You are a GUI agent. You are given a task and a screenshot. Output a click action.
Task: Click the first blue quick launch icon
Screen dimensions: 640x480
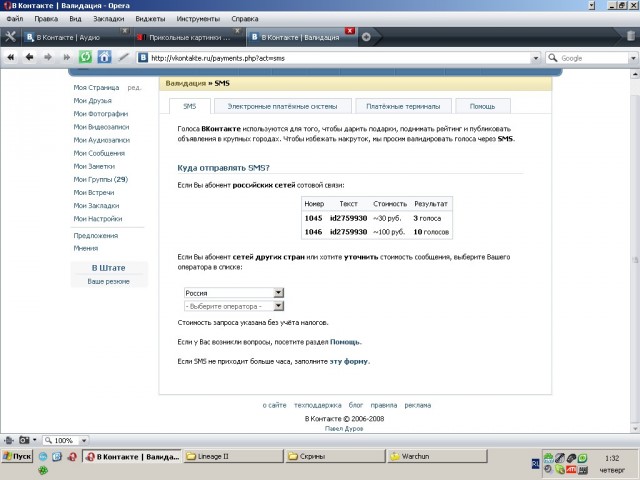click(x=43, y=457)
